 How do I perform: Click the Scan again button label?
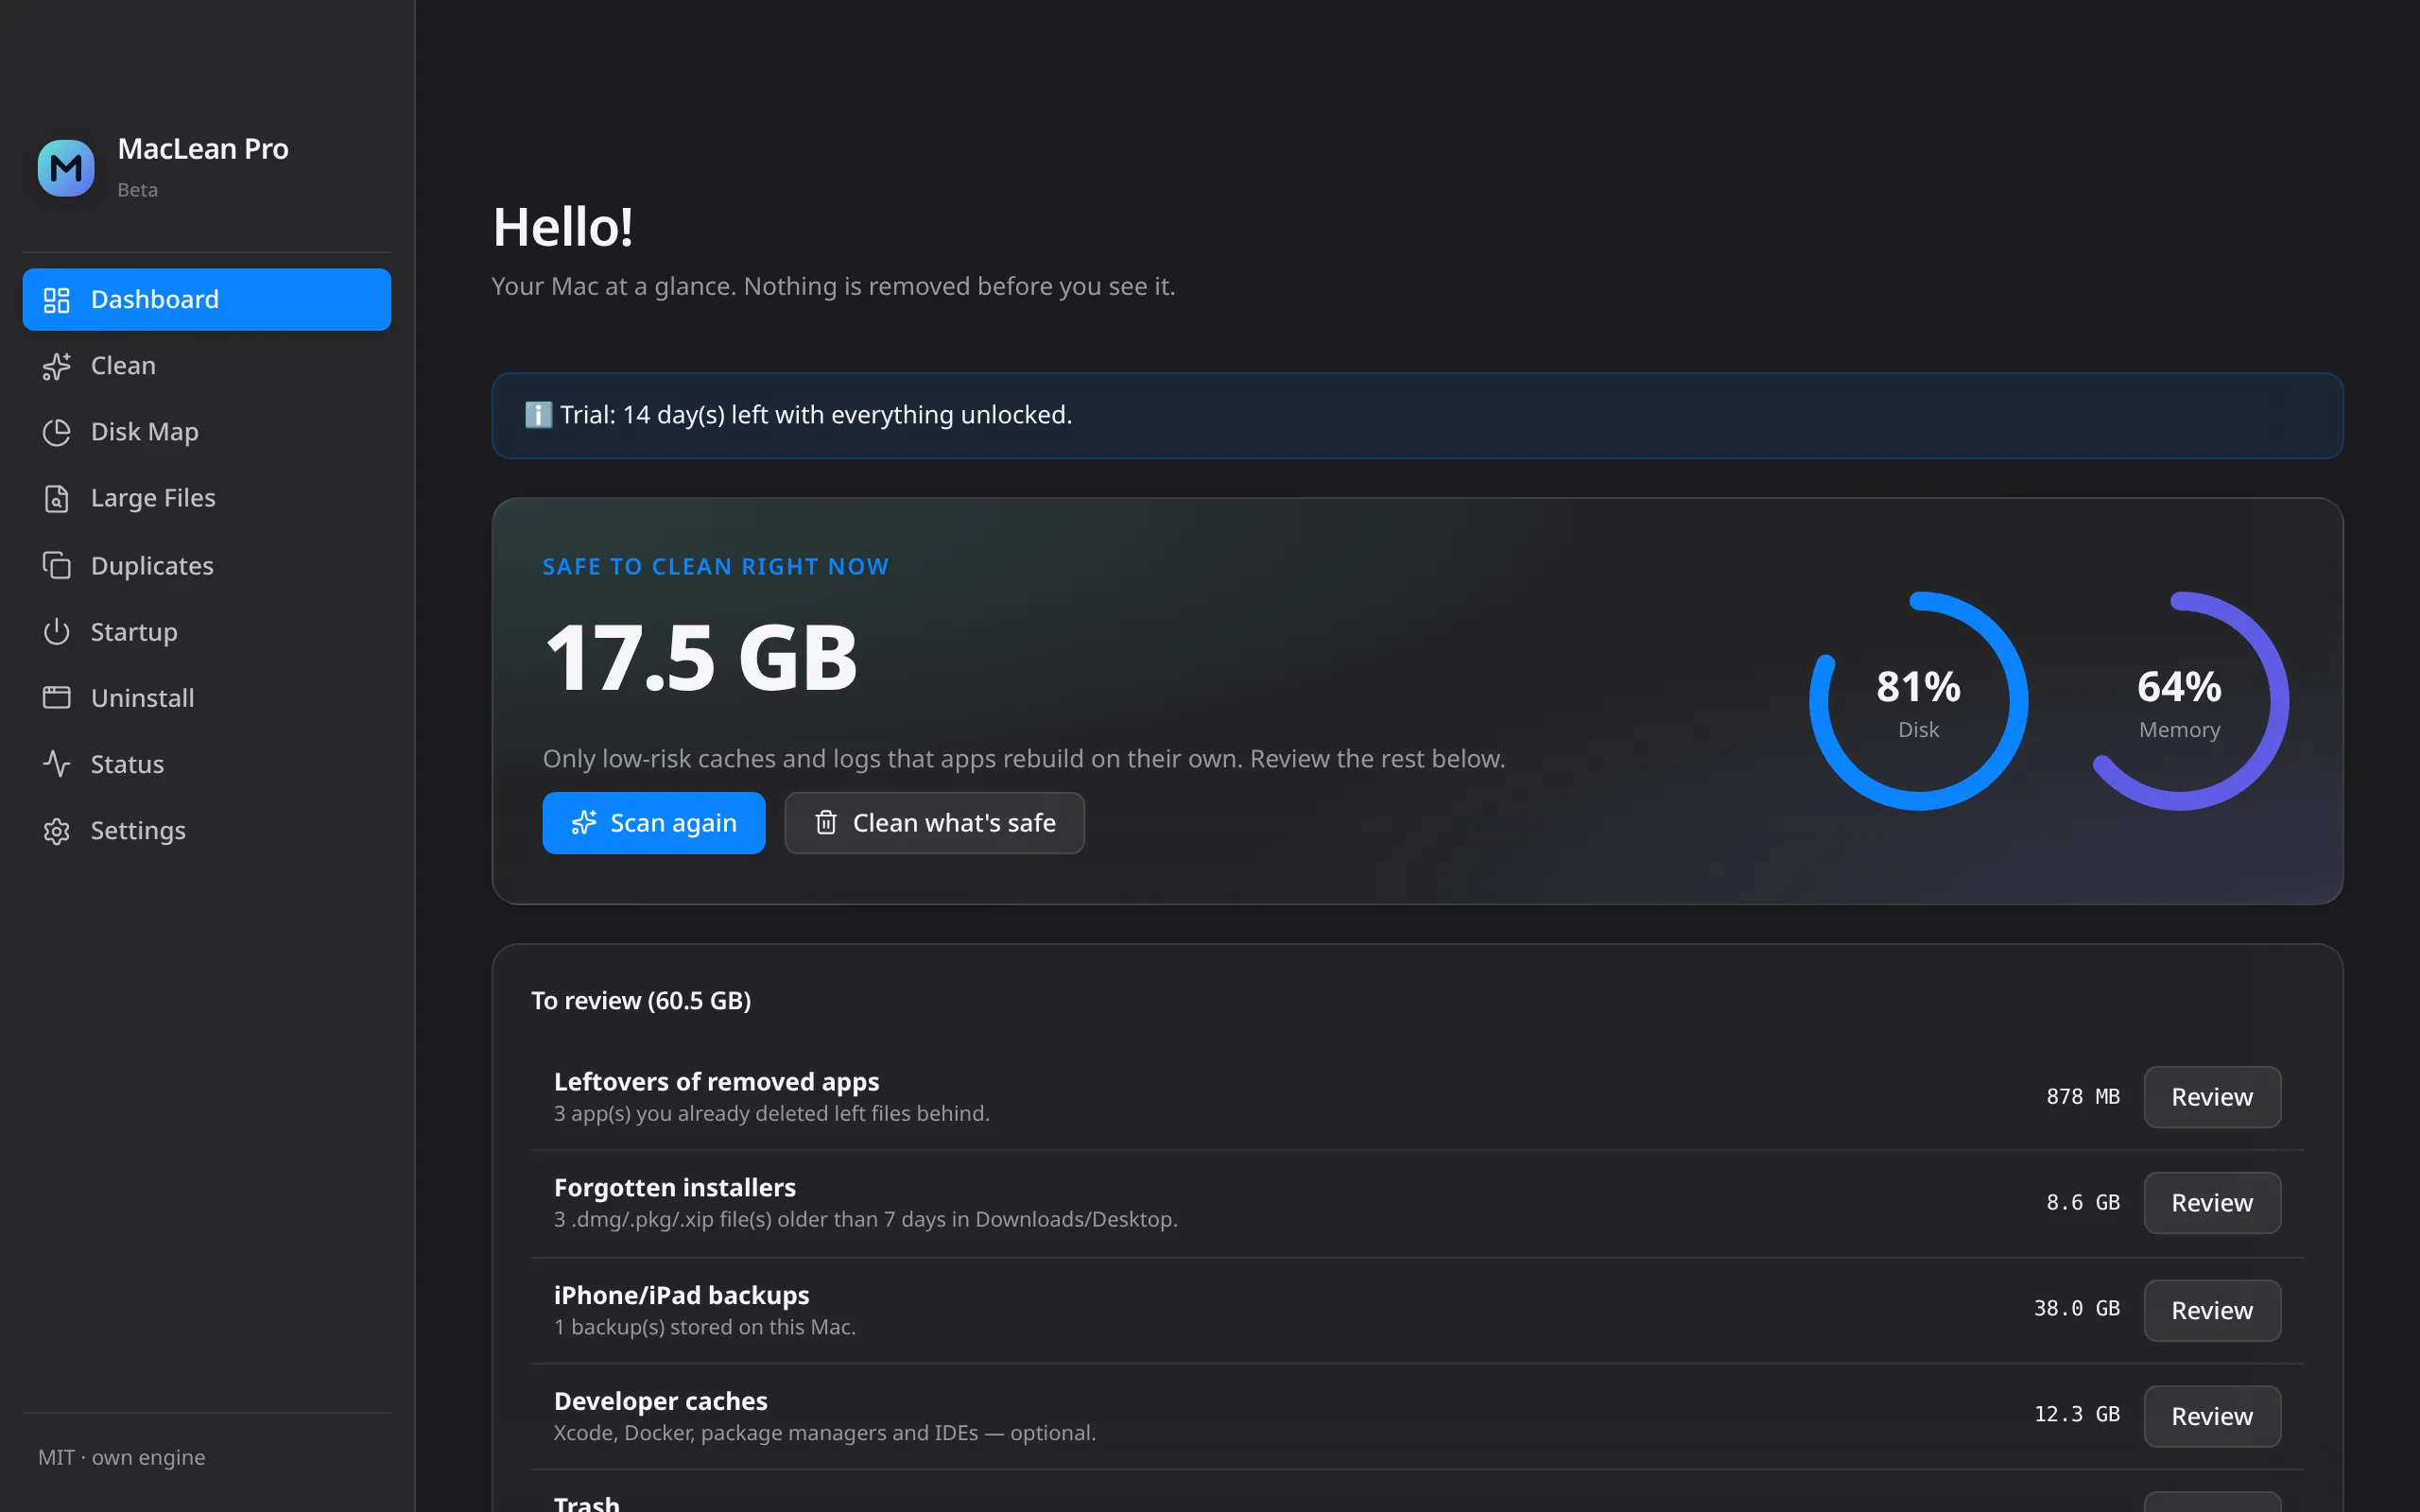(674, 823)
